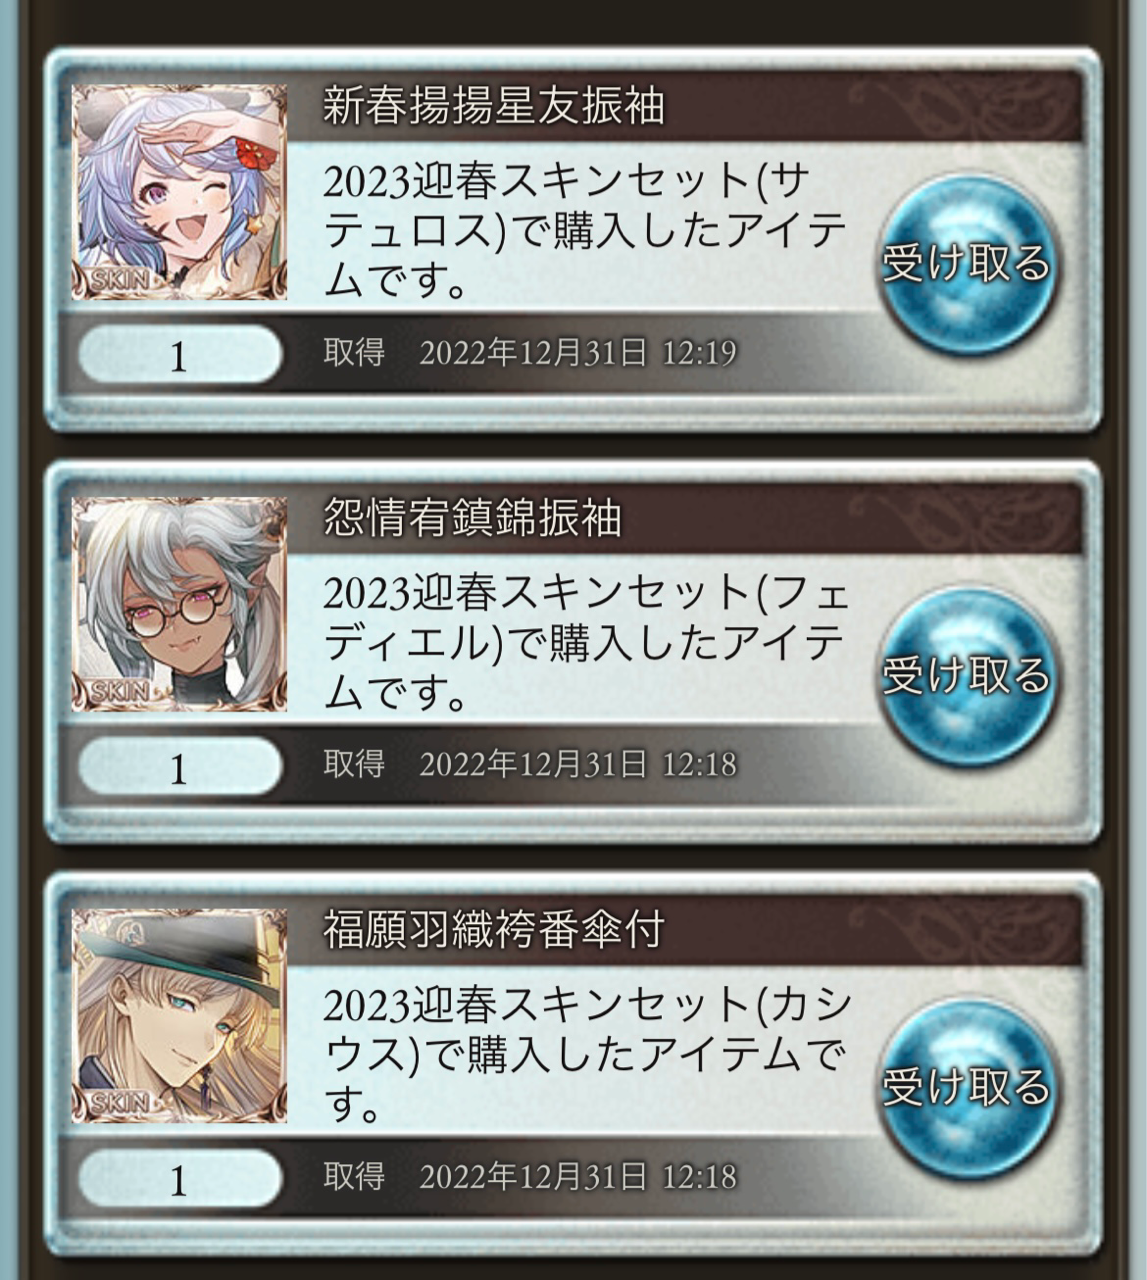Tap Cassius item's 取得 12:18 date line
The image size is (1147, 1280).
point(530,1177)
